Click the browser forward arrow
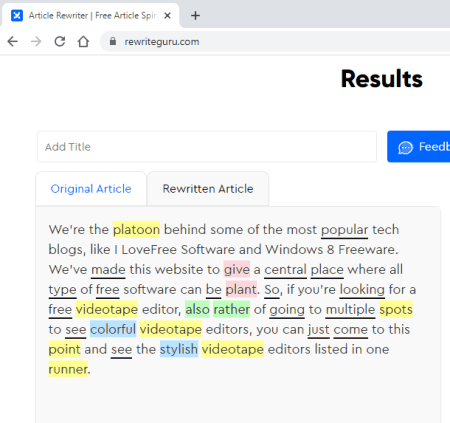Image resolution: width=450 pixels, height=423 pixels. (36, 42)
